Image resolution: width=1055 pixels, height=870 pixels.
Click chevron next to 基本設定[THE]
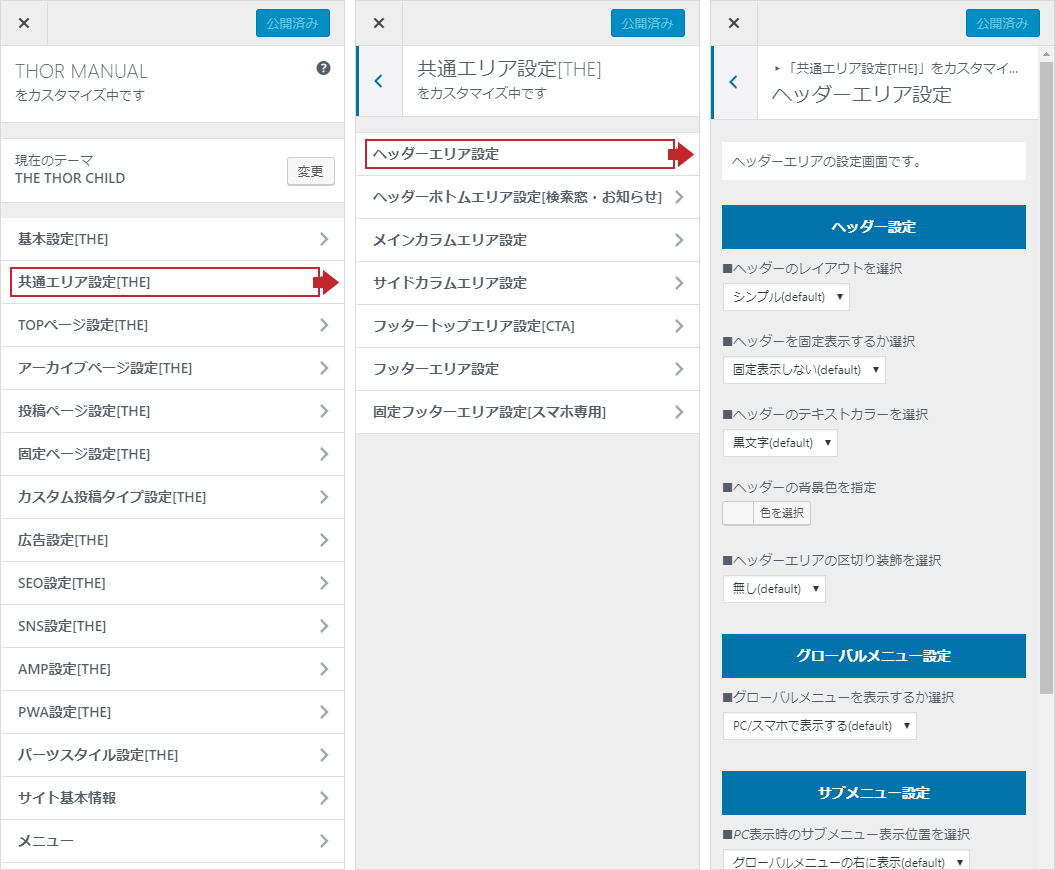pyautogui.click(x=323, y=239)
